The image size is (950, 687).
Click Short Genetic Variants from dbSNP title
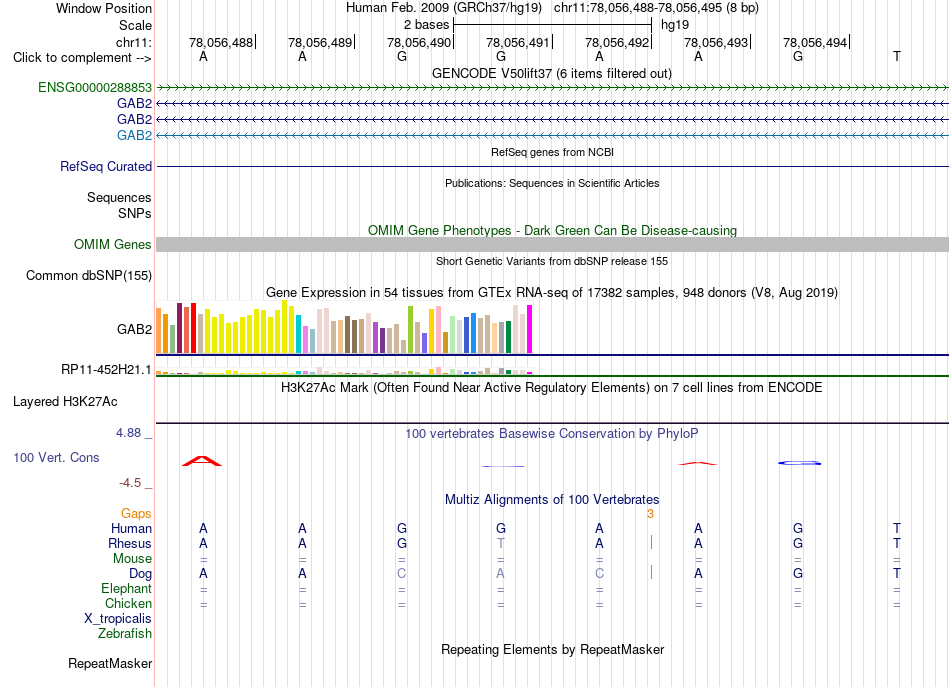(x=552, y=261)
